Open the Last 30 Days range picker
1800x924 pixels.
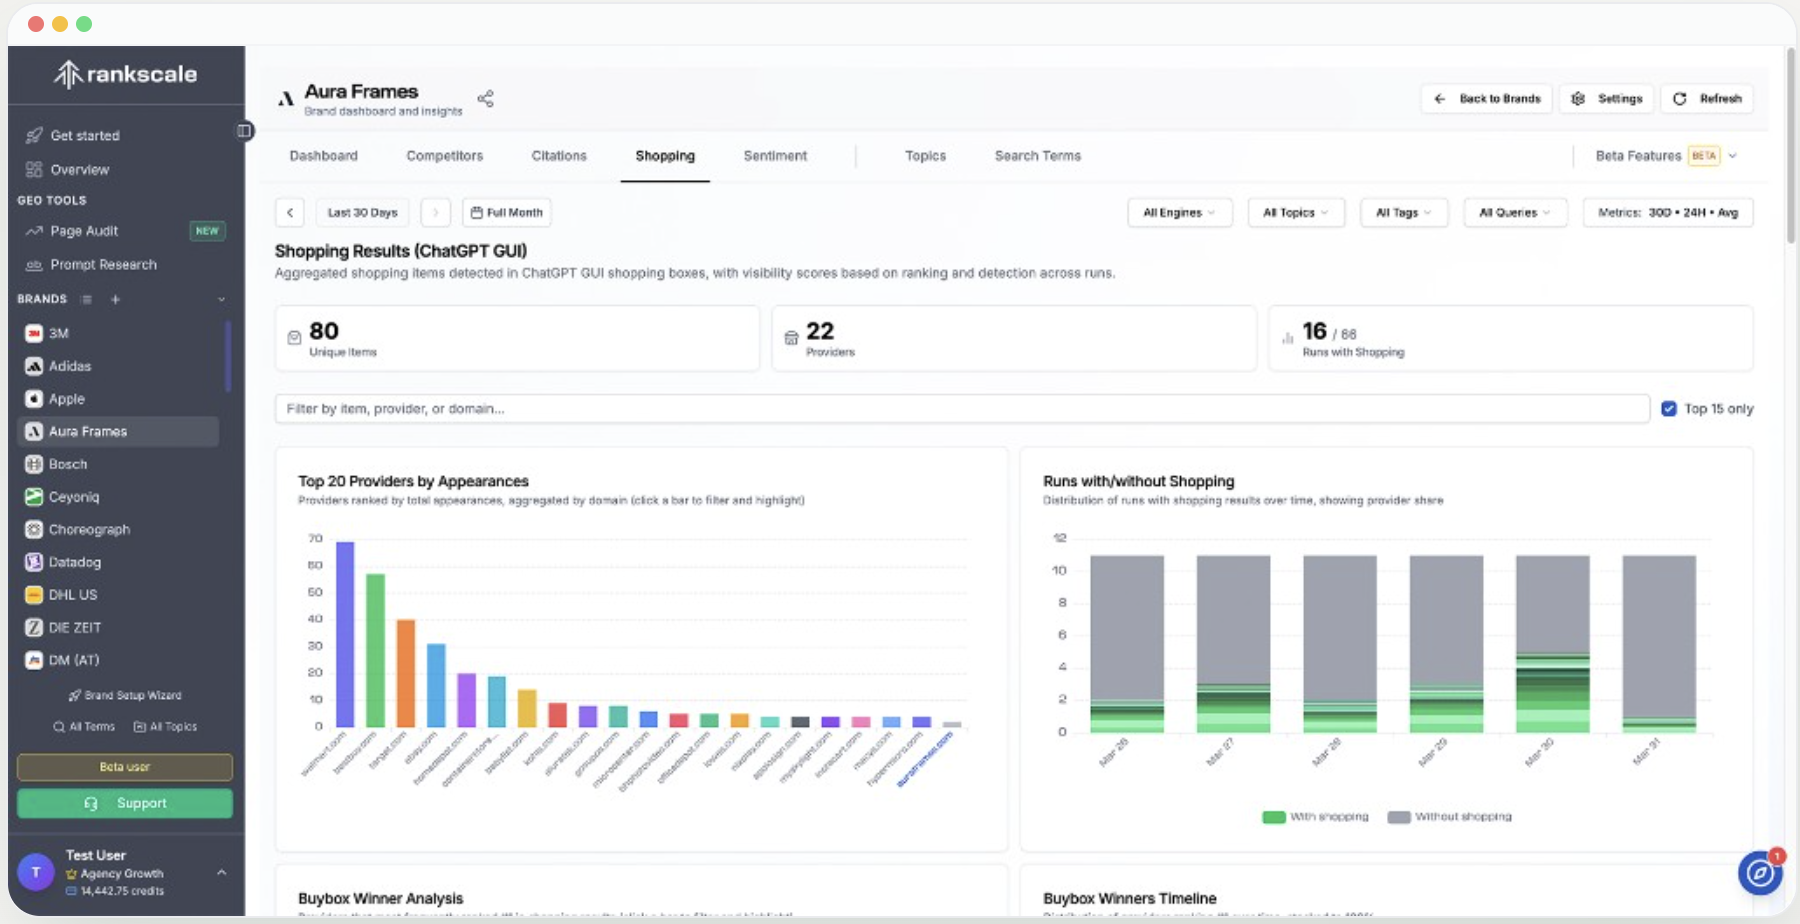pos(363,213)
